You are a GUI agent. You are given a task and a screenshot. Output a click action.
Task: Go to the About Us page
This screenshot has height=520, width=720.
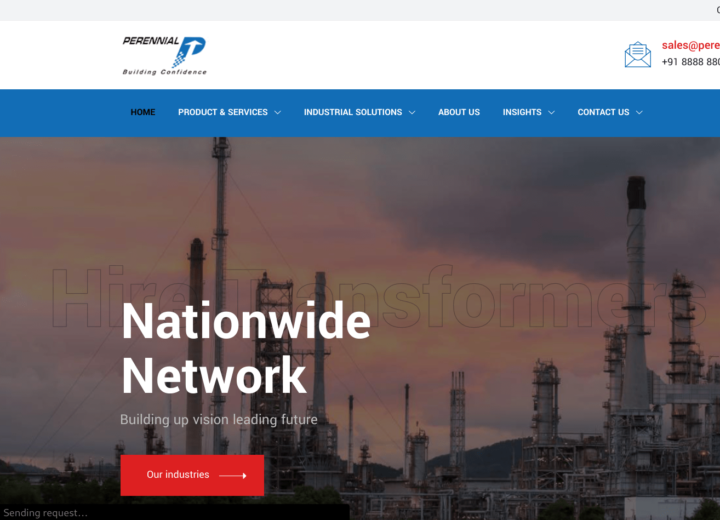tap(459, 112)
